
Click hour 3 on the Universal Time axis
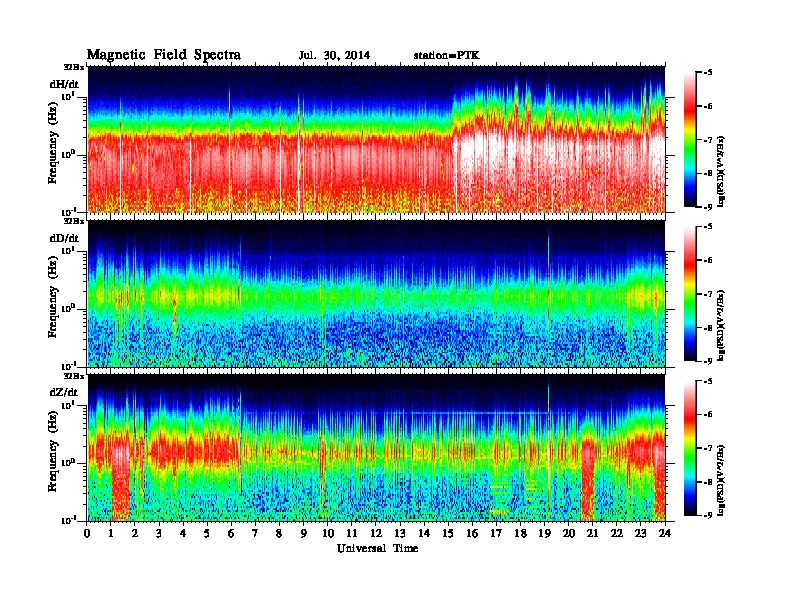159,534
